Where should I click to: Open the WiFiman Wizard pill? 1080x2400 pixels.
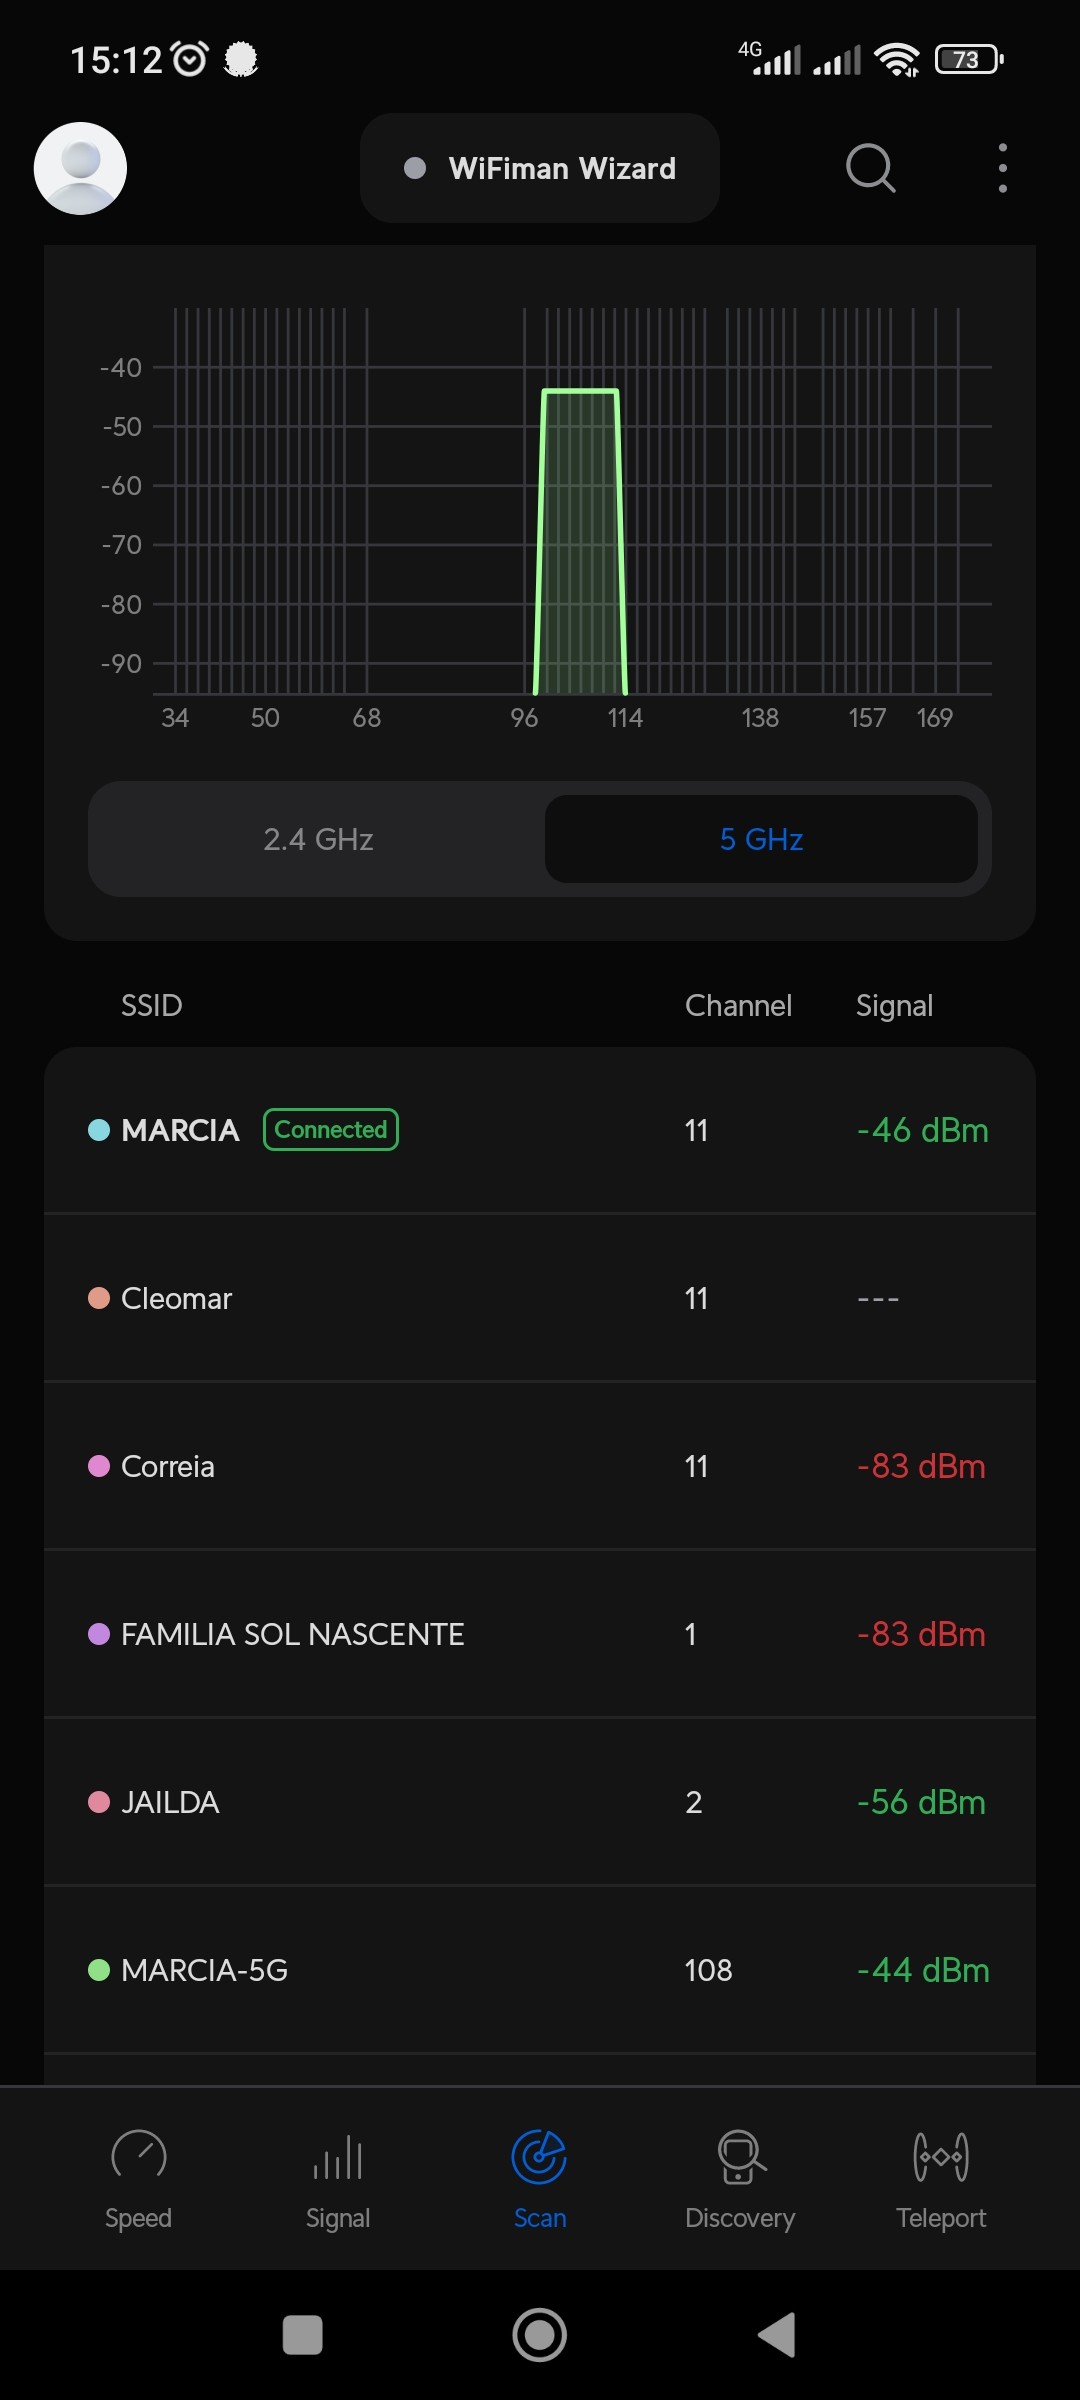coord(540,168)
